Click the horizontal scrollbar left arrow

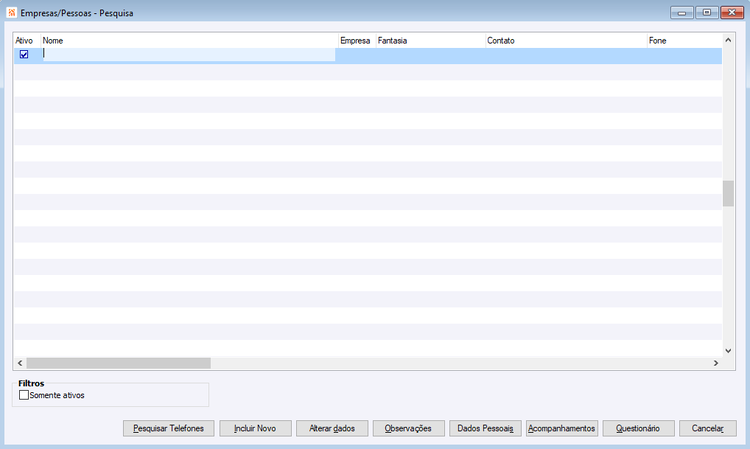point(20,363)
